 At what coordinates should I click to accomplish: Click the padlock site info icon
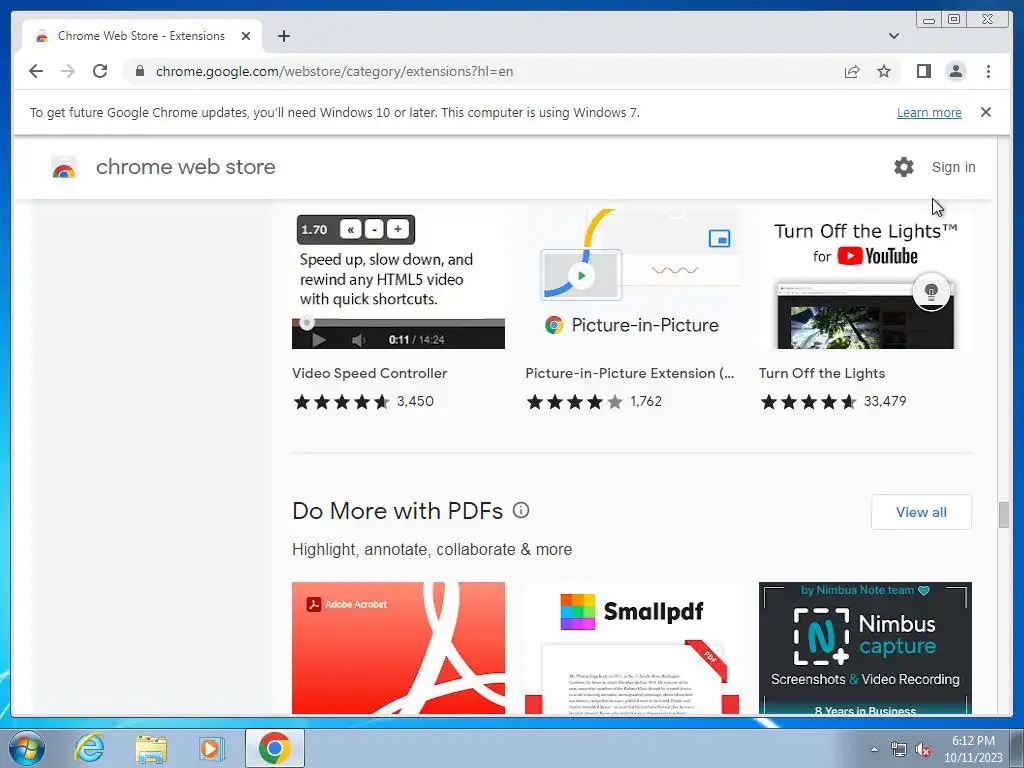pyautogui.click(x=139, y=71)
